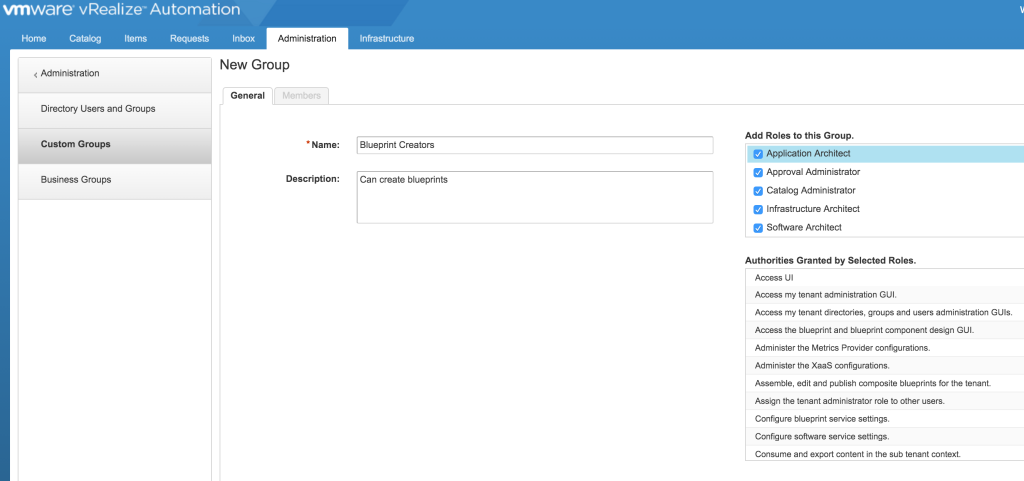The image size is (1024, 481).
Task: Uncheck Infrastructure Architect role
Action: [x=758, y=209]
